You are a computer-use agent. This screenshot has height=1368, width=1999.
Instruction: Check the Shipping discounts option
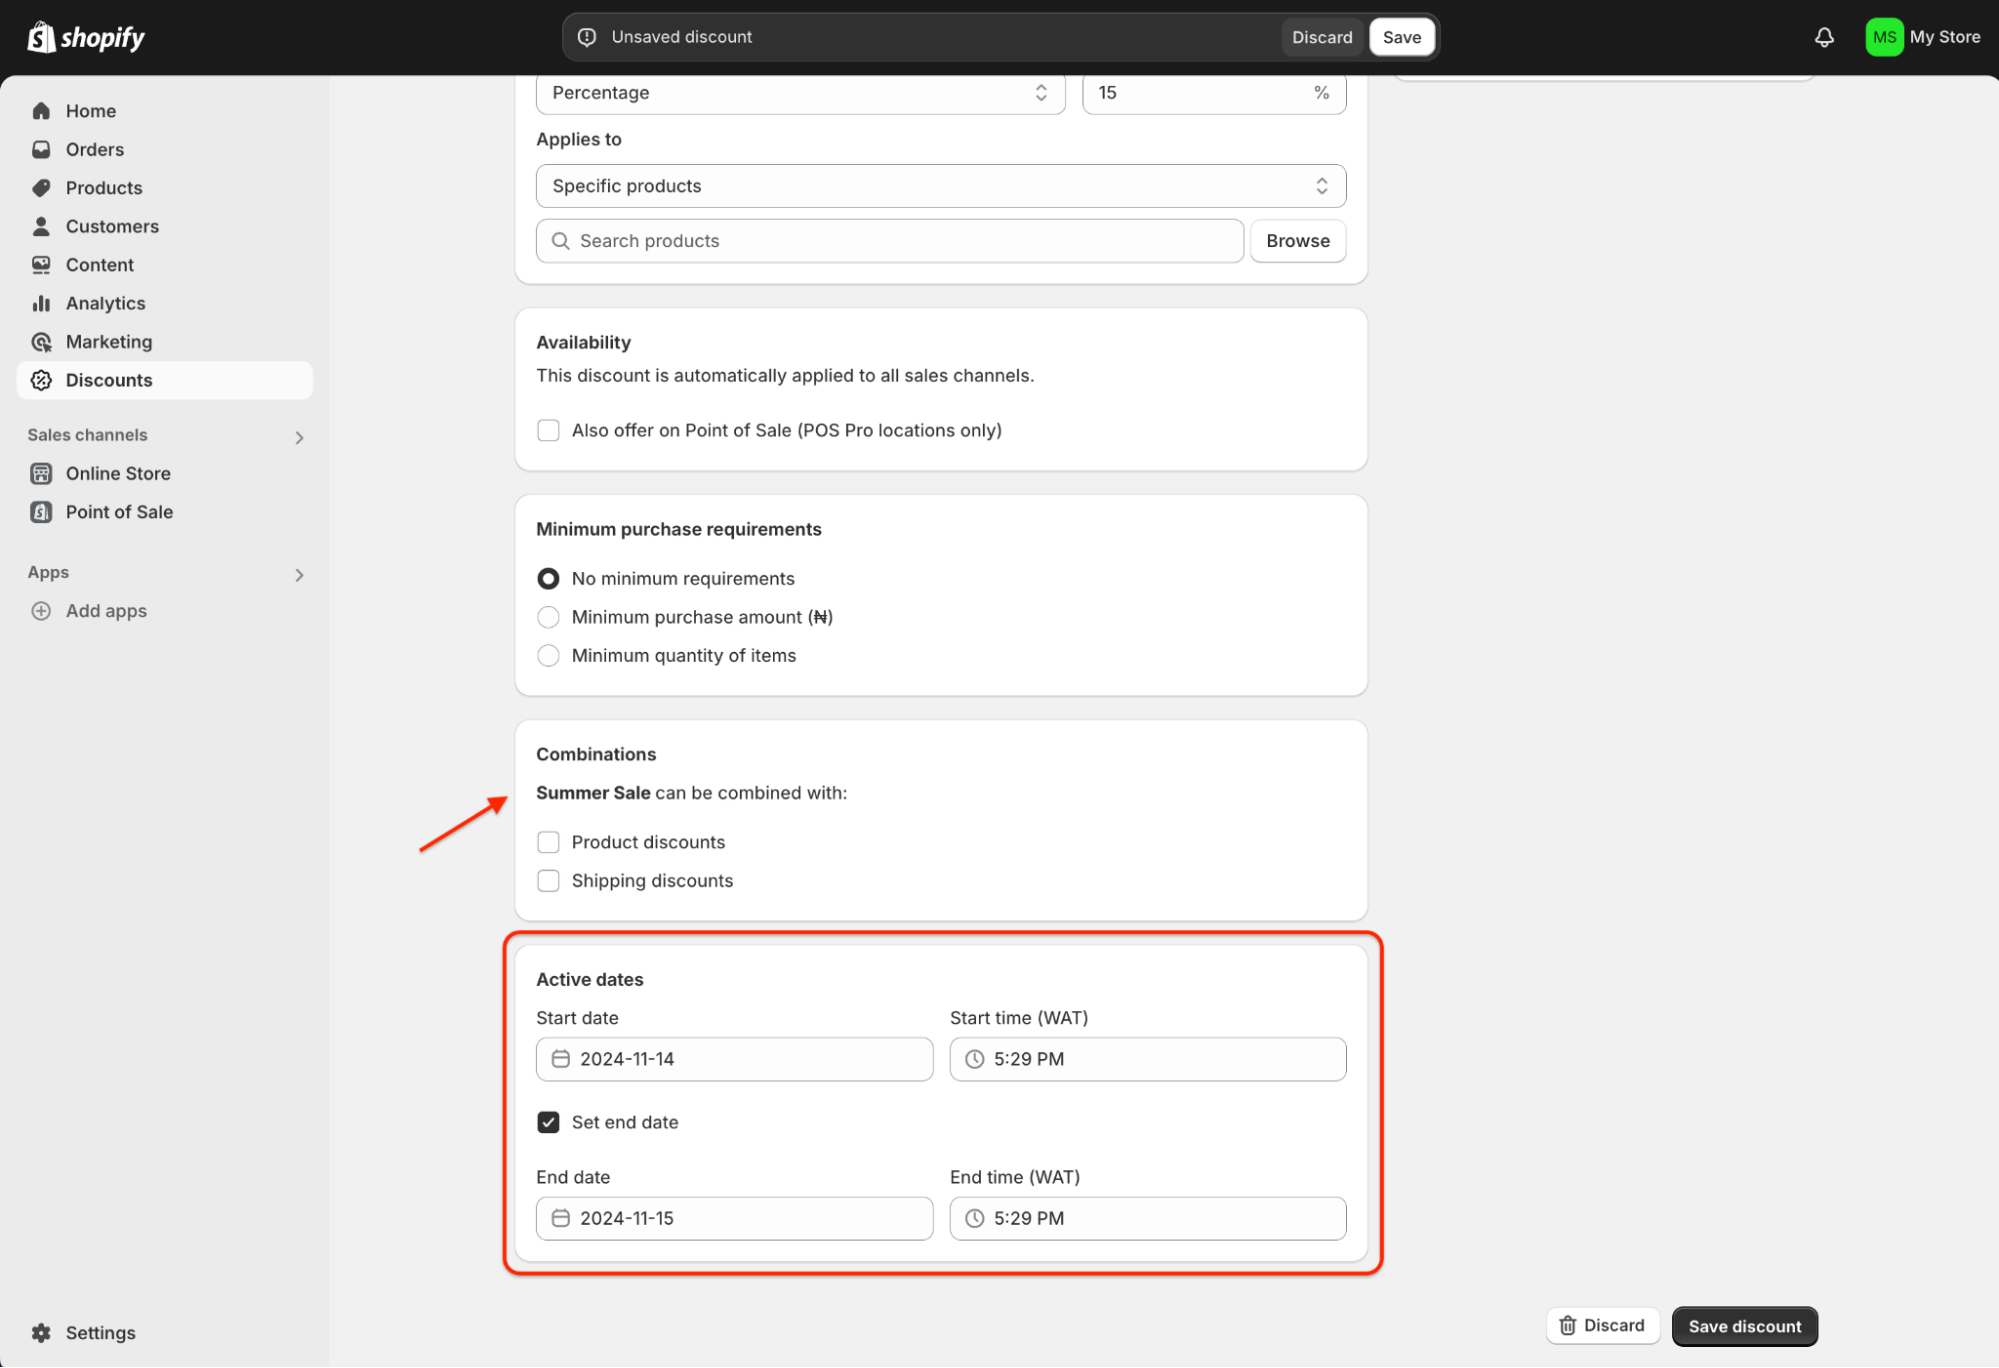[548, 880]
